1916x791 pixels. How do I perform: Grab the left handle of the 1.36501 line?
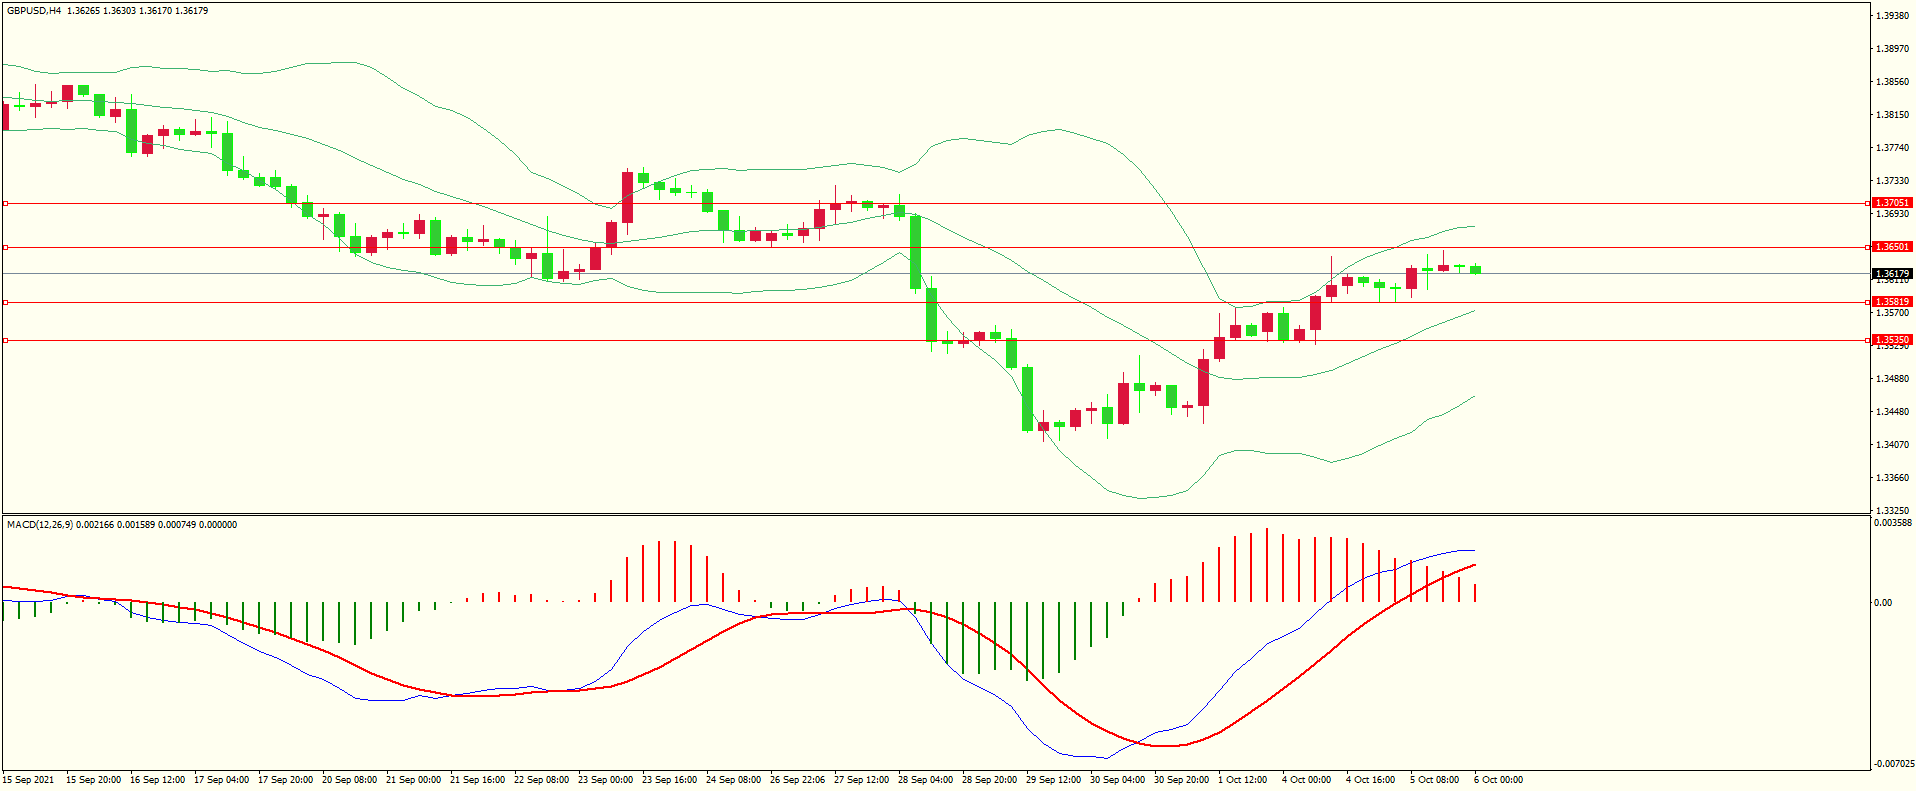point(5,247)
